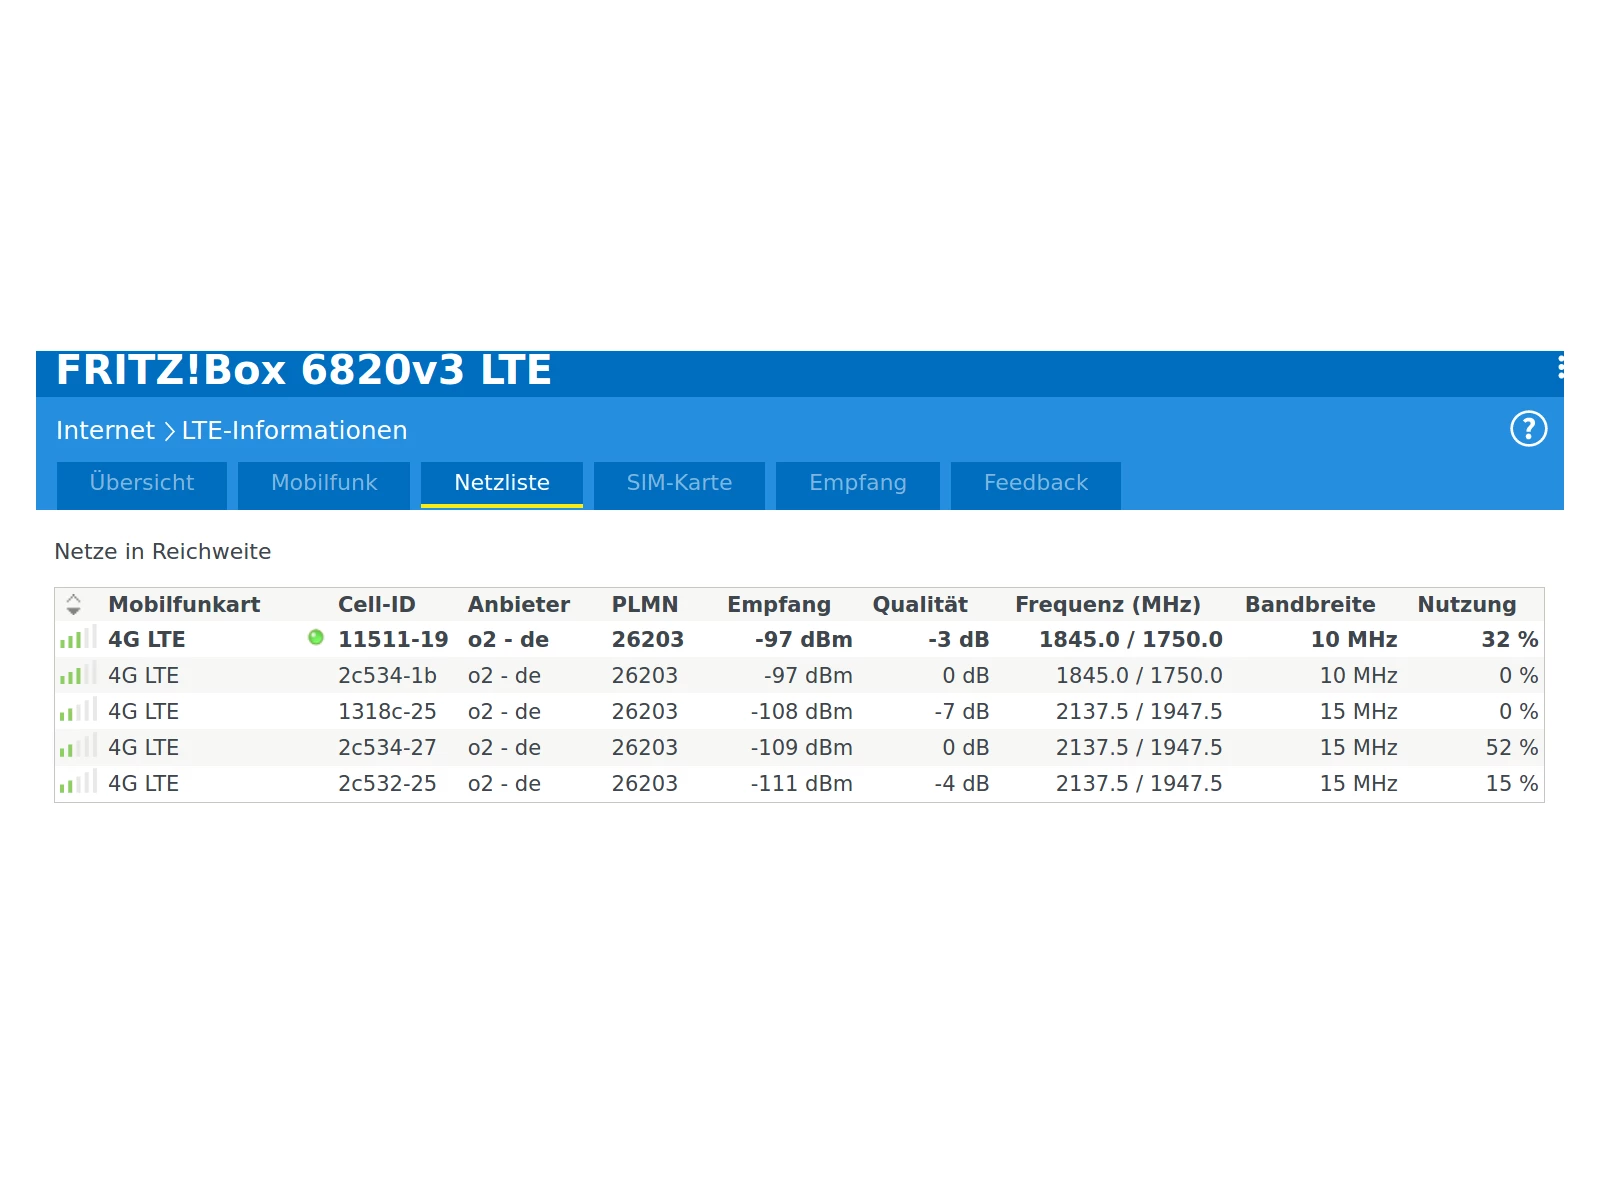Click the -4 dB quality value

[962, 783]
